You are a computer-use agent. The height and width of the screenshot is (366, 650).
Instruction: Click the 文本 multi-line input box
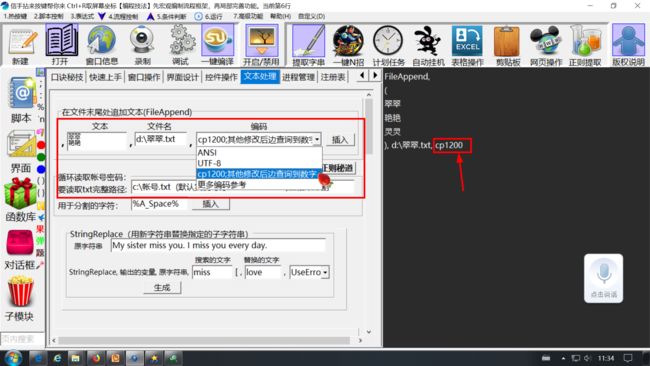(x=97, y=141)
